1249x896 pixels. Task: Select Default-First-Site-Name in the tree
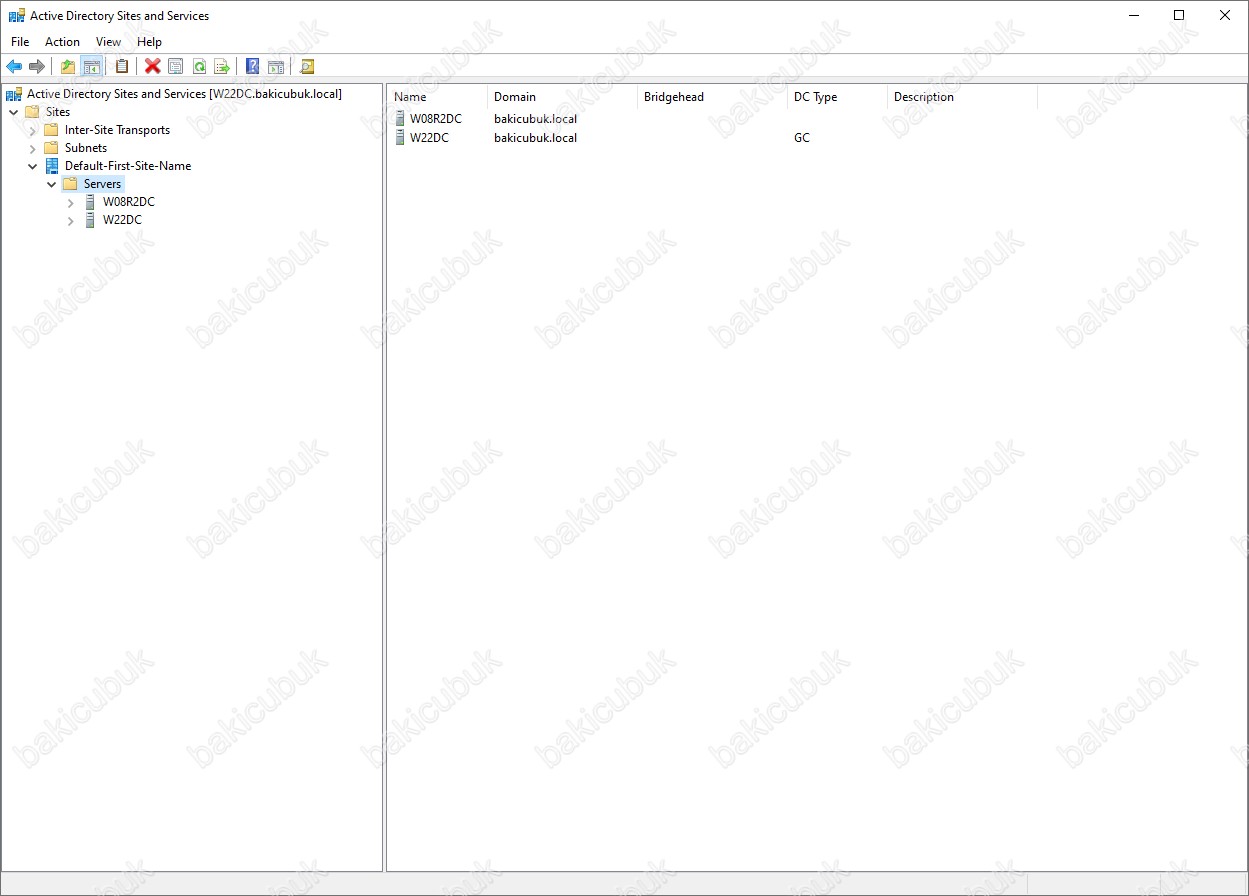click(x=128, y=166)
